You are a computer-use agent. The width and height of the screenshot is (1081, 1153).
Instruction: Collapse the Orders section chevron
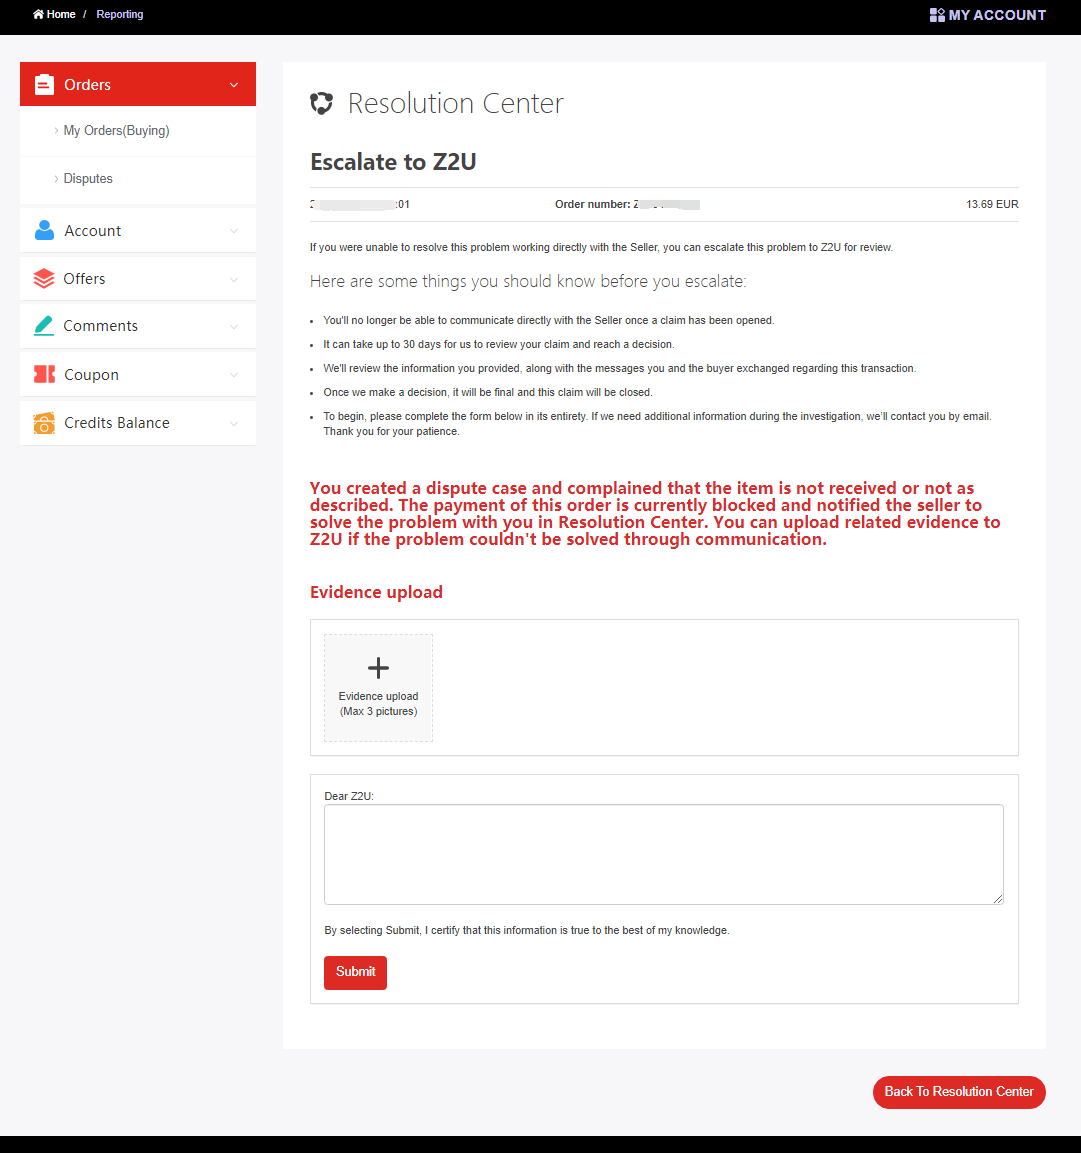234,85
